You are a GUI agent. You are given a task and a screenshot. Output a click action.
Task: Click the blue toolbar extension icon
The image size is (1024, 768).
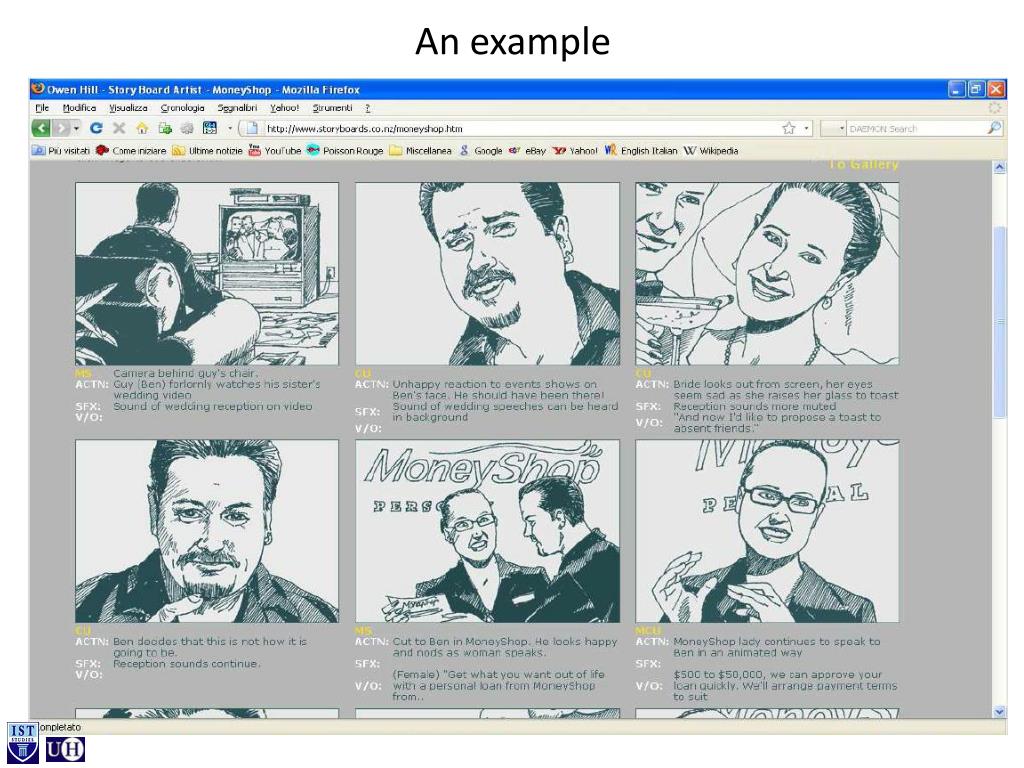click(x=210, y=128)
